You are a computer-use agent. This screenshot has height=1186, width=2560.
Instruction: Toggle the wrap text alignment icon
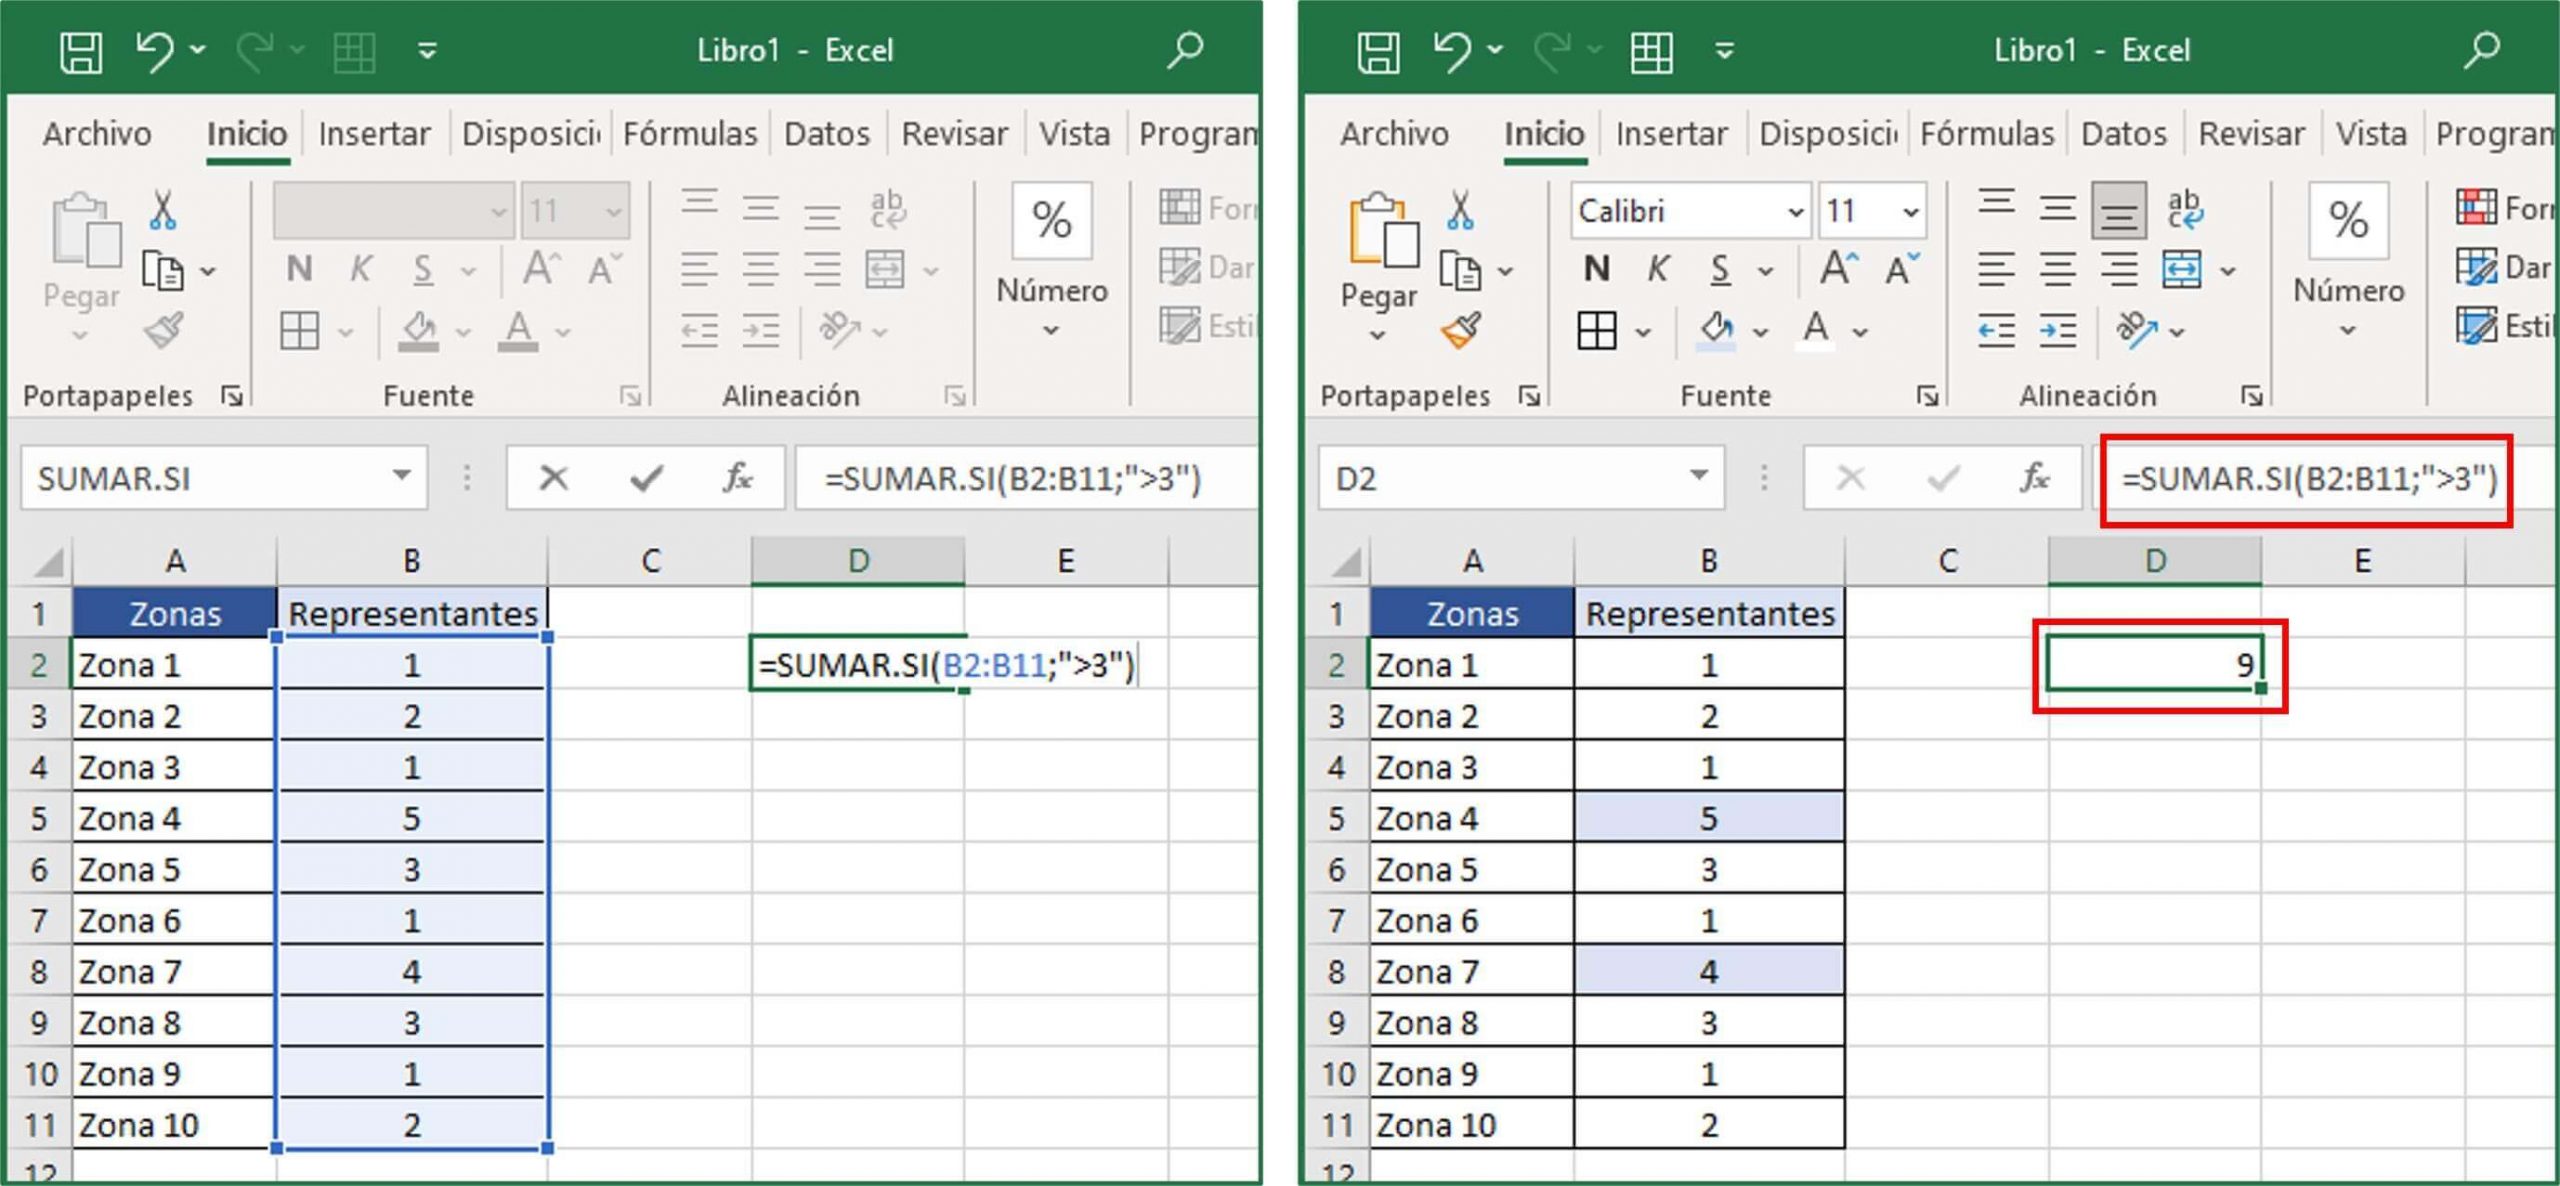coord(2186,210)
